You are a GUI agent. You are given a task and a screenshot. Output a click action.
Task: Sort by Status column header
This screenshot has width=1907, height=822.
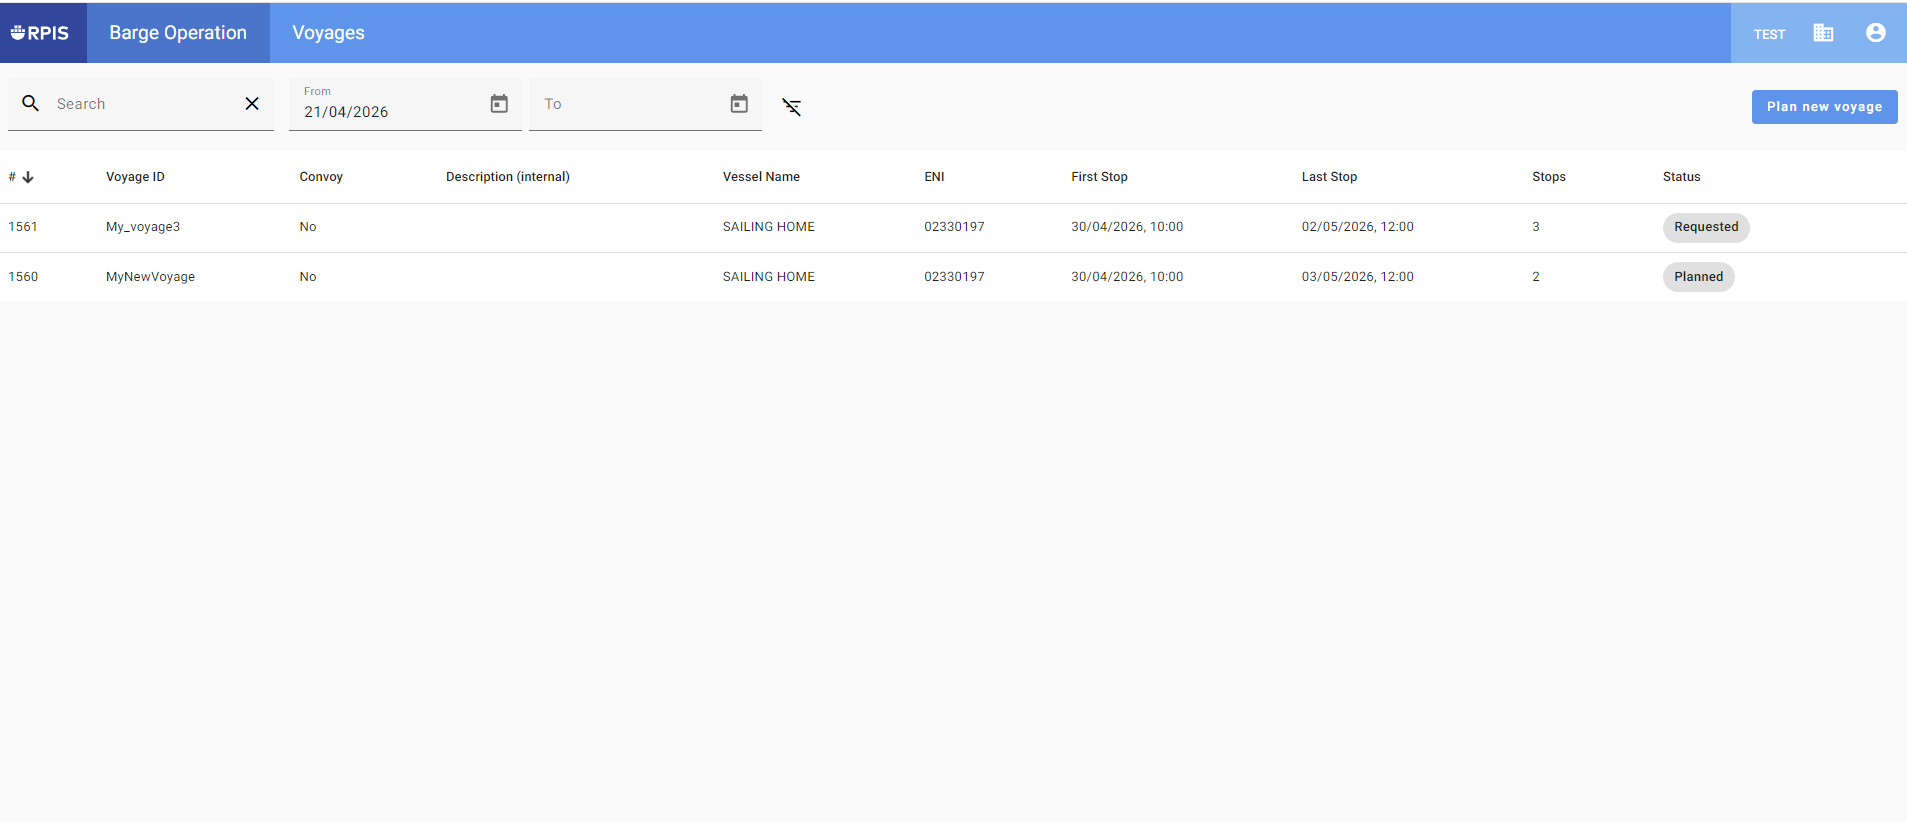point(1681,177)
